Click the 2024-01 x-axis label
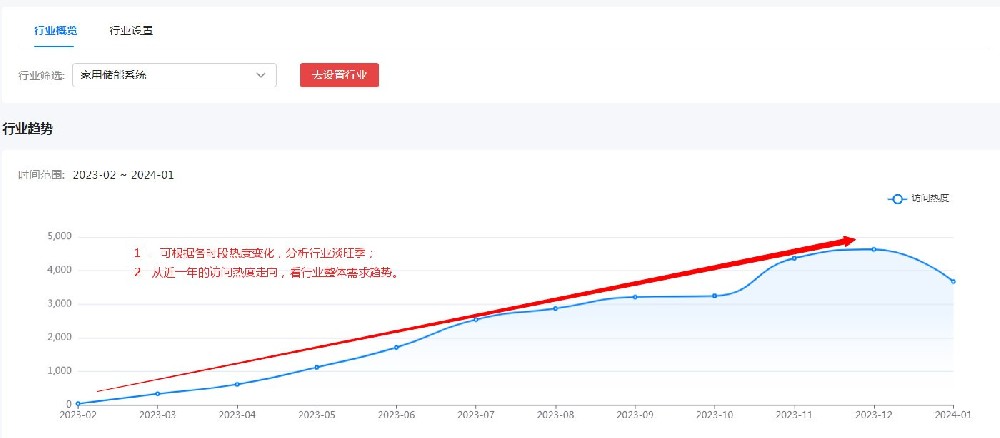This screenshot has width=1000, height=438. point(953,414)
